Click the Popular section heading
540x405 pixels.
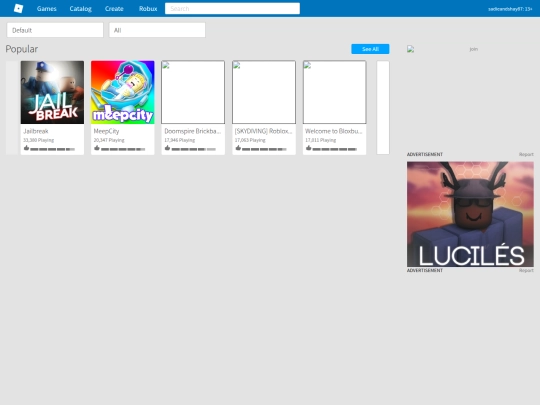tap(22, 49)
